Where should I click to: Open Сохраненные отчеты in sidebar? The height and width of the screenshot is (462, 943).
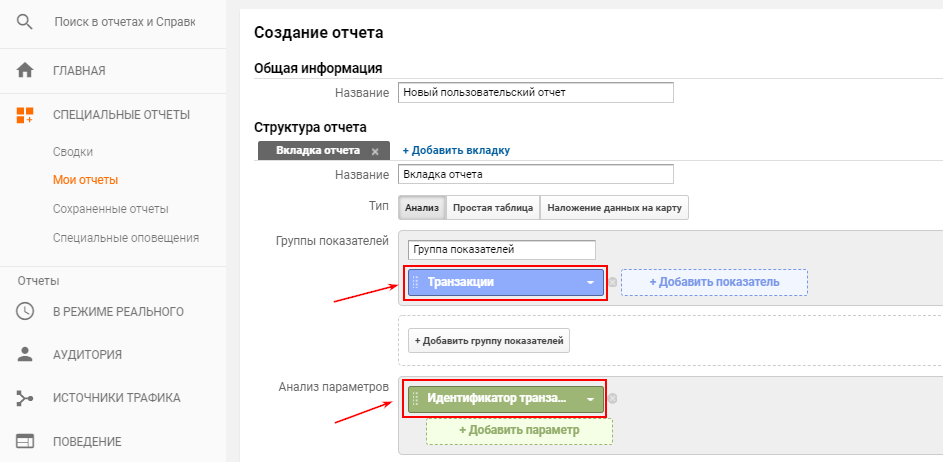coord(111,209)
